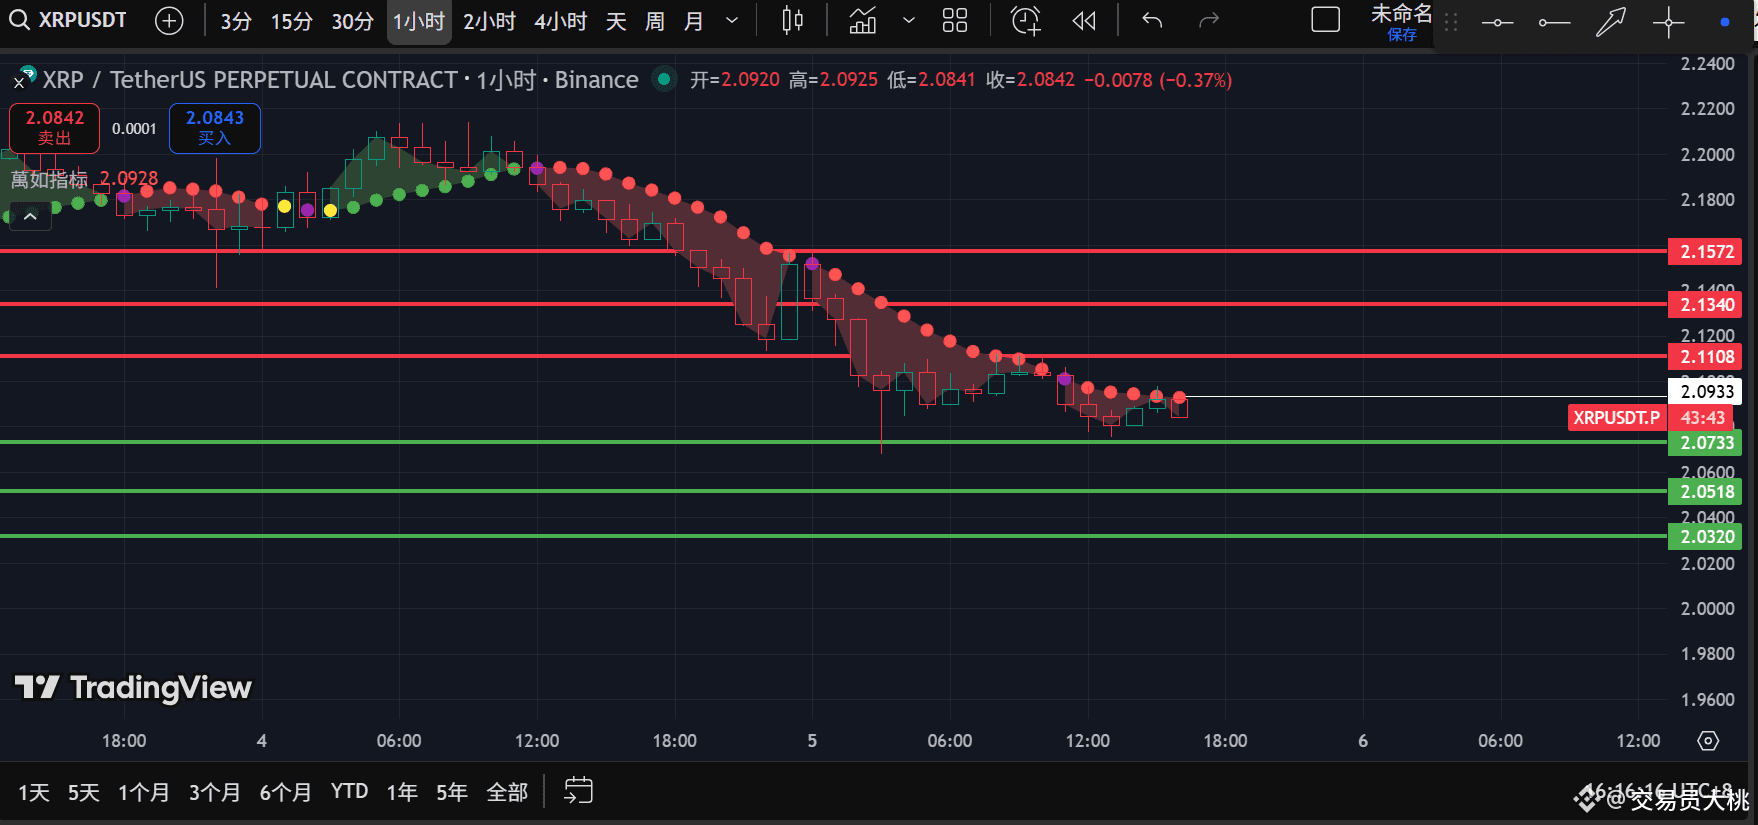Expand the timeframe interval dropdown

coord(732,20)
